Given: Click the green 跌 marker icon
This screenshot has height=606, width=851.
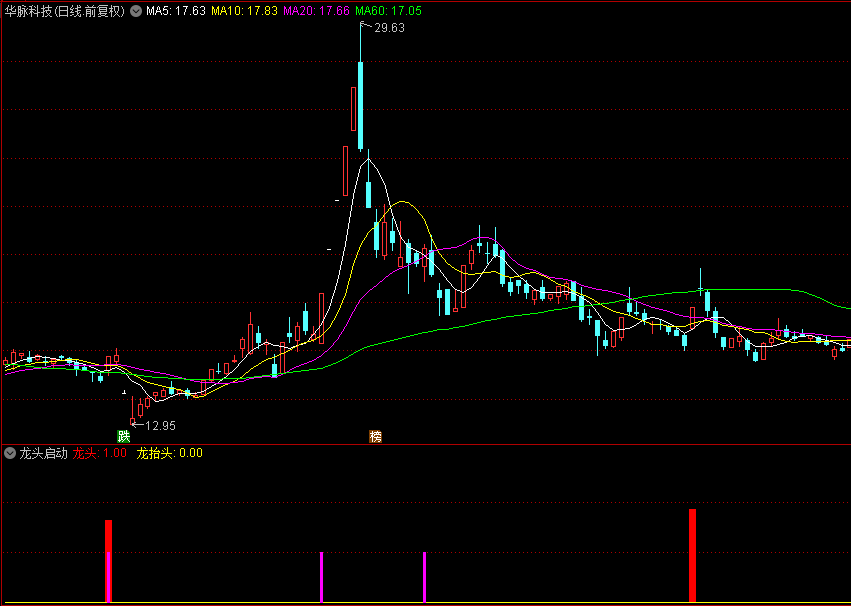Looking at the screenshot, I should point(124,436).
